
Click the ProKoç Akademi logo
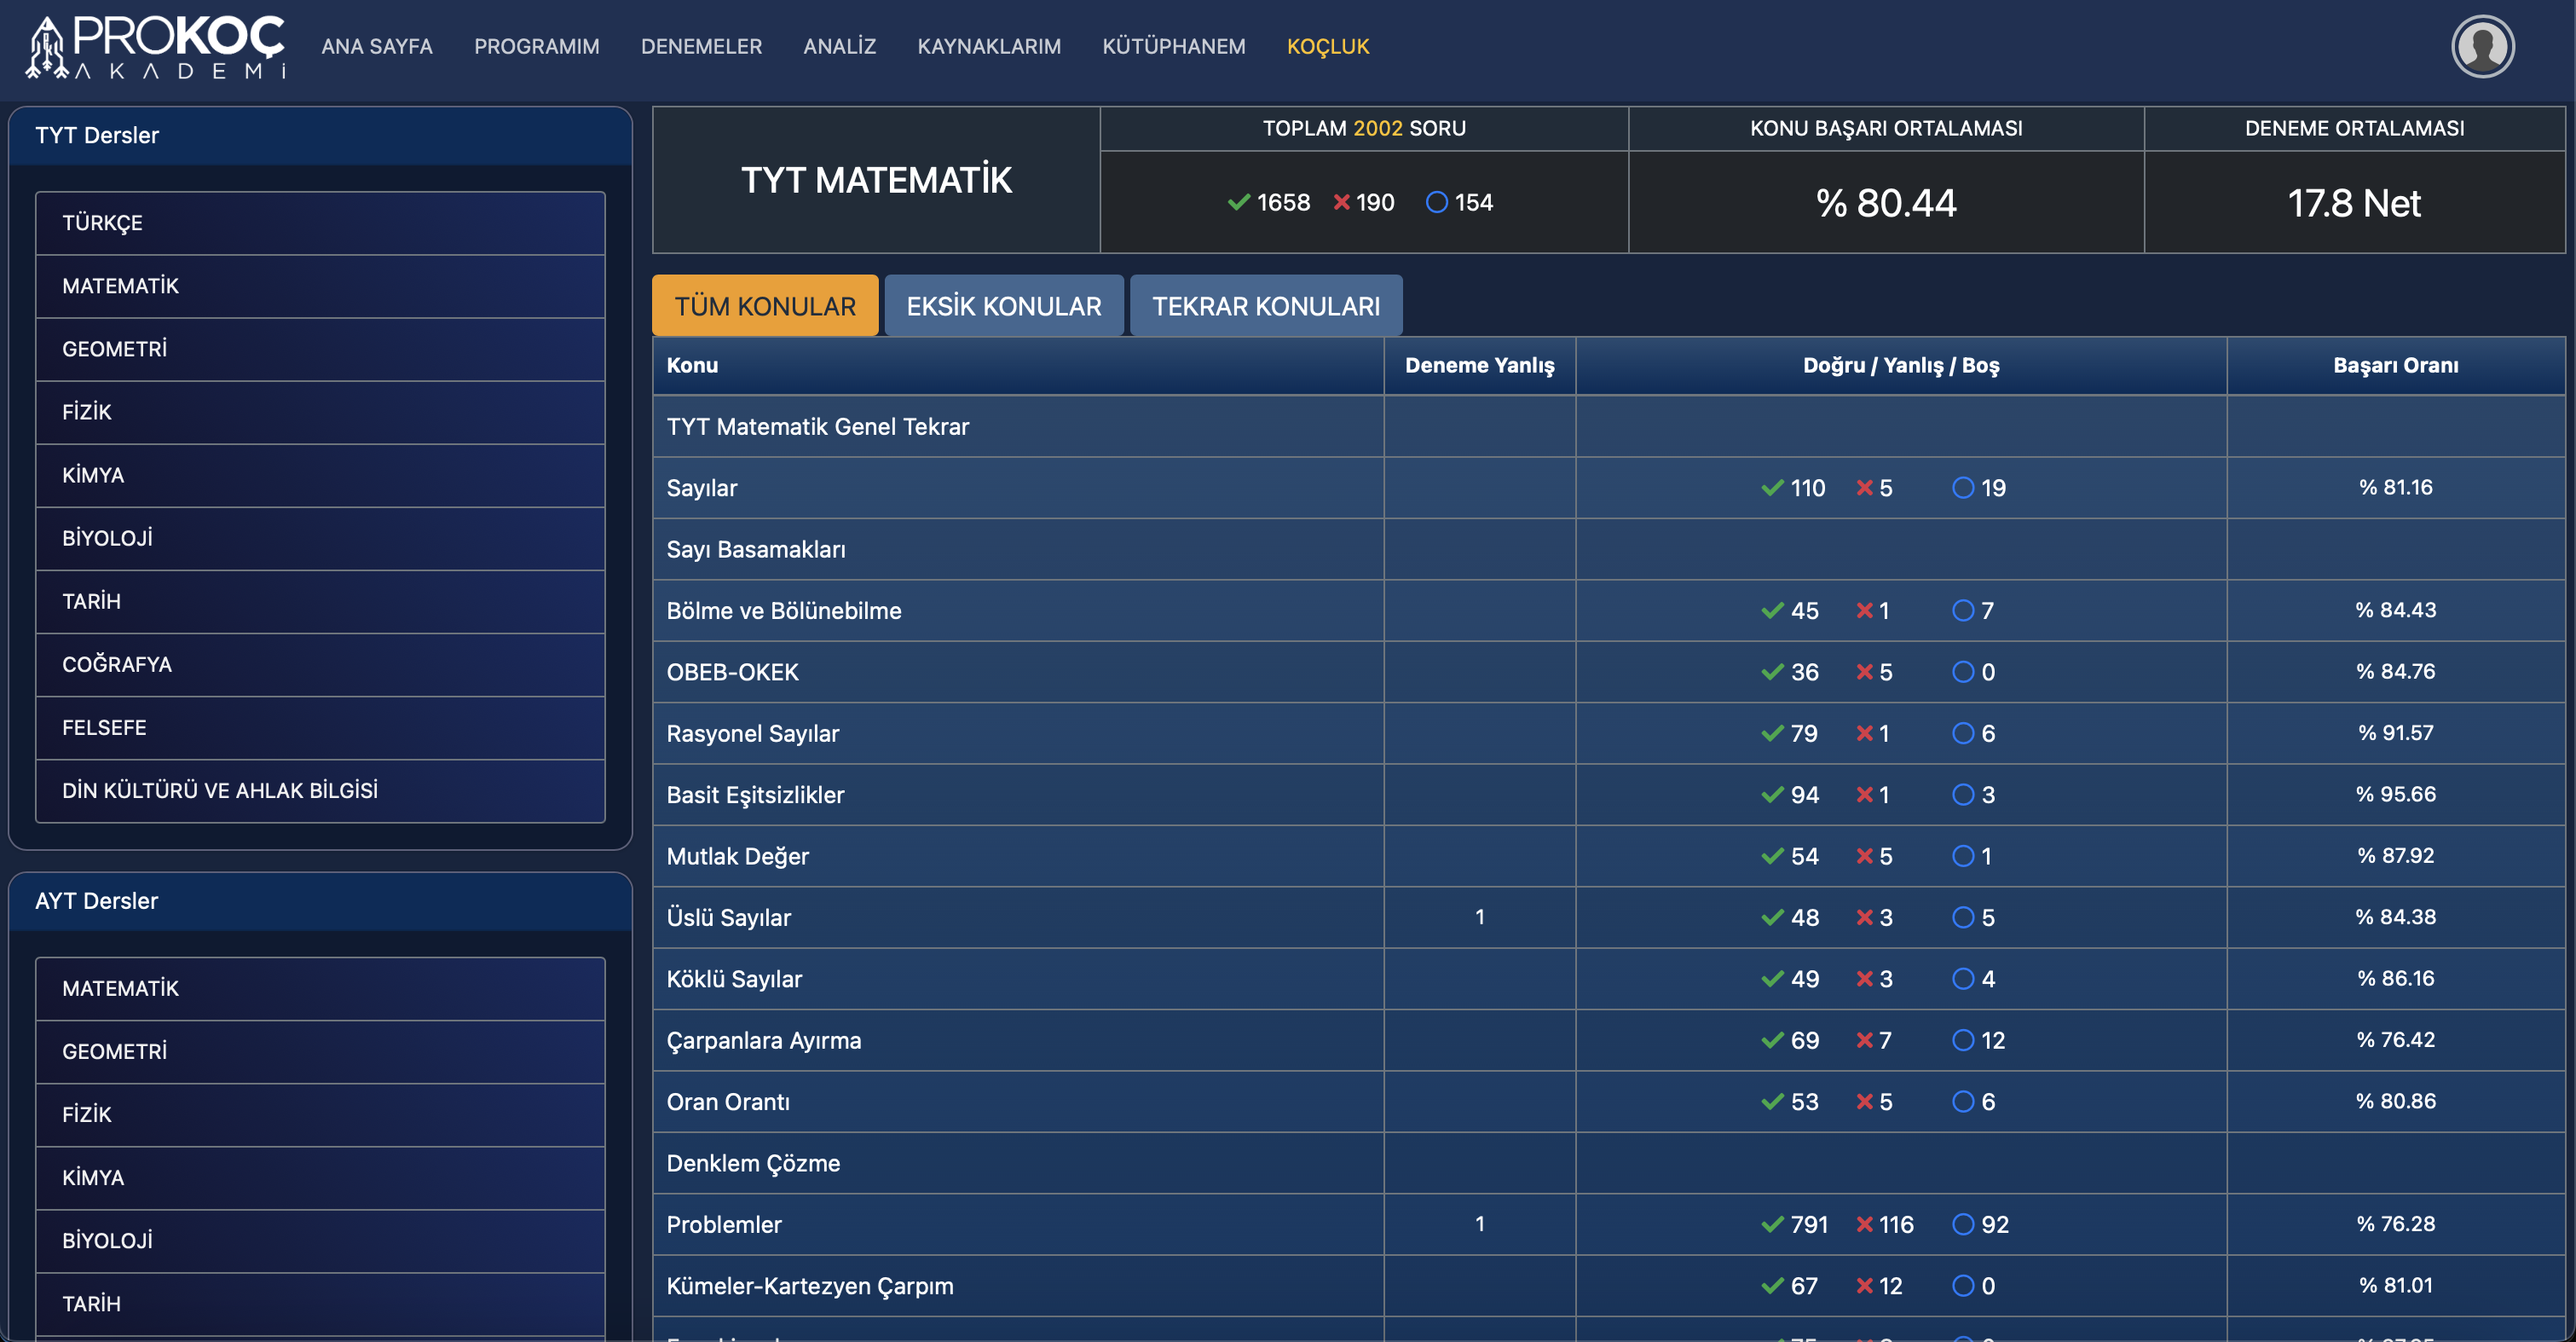(x=157, y=46)
